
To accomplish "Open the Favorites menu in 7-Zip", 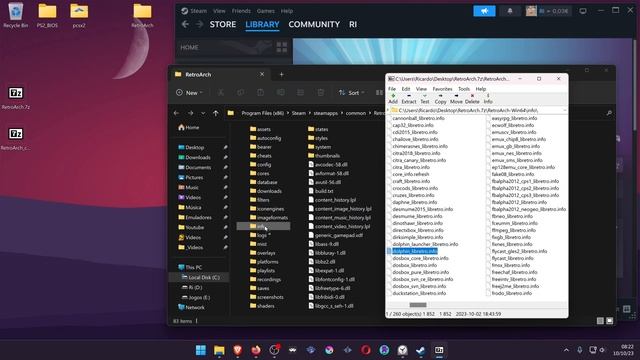I will [442, 89].
